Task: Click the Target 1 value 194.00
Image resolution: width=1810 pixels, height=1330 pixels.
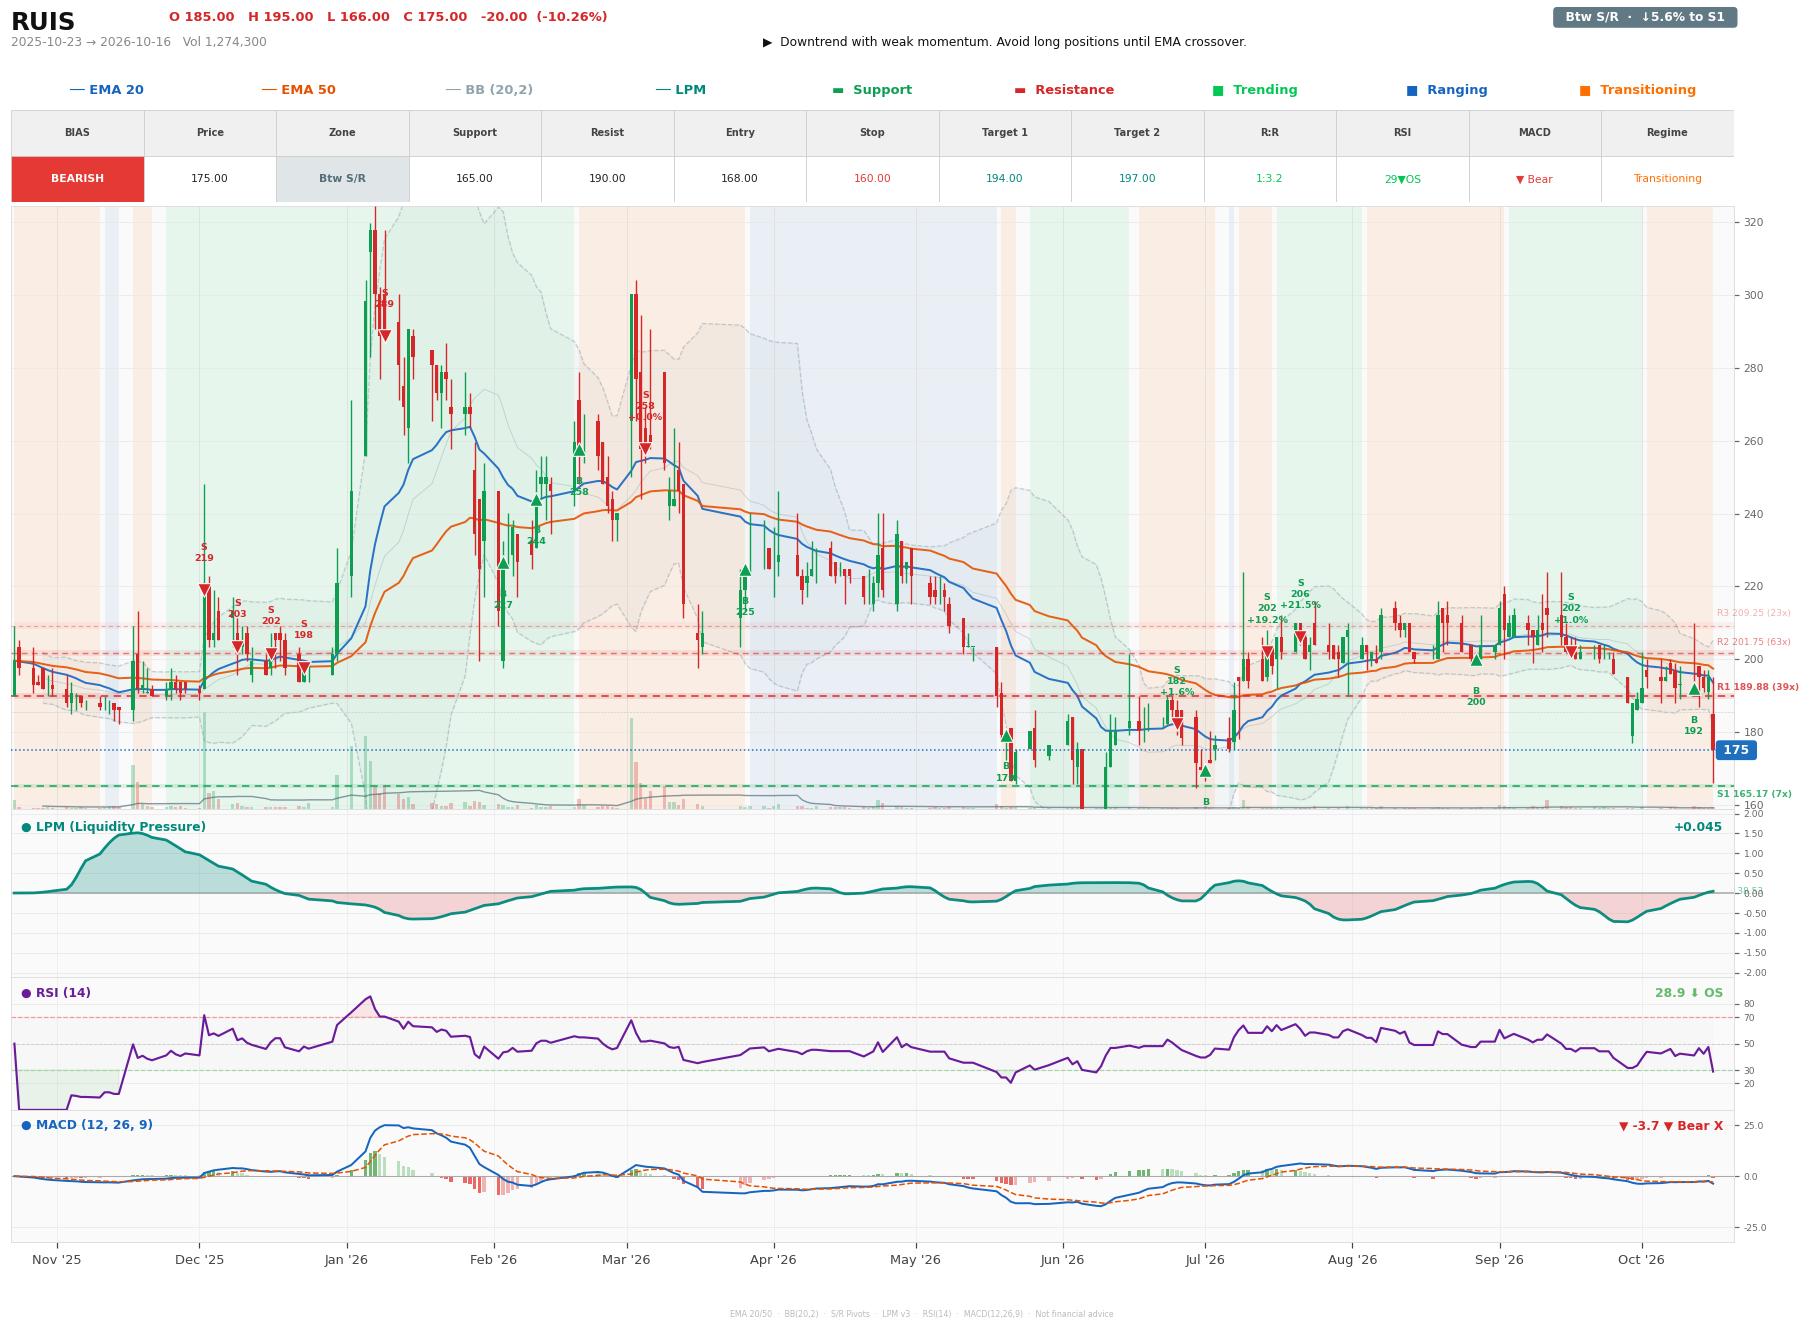Action: (x=1004, y=179)
